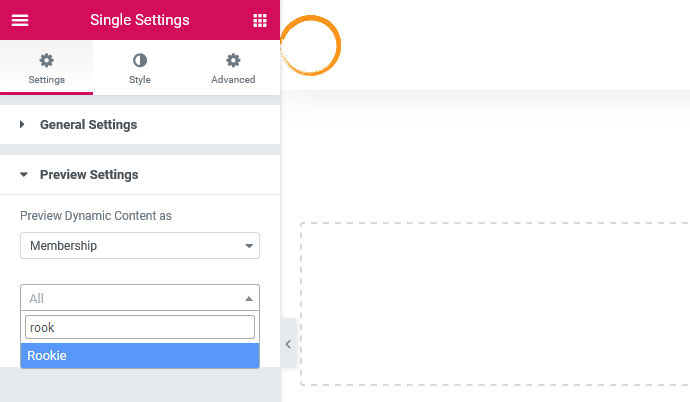Click the half-circle Style icon
Screen dimensions: 690x402
[x=140, y=61]
